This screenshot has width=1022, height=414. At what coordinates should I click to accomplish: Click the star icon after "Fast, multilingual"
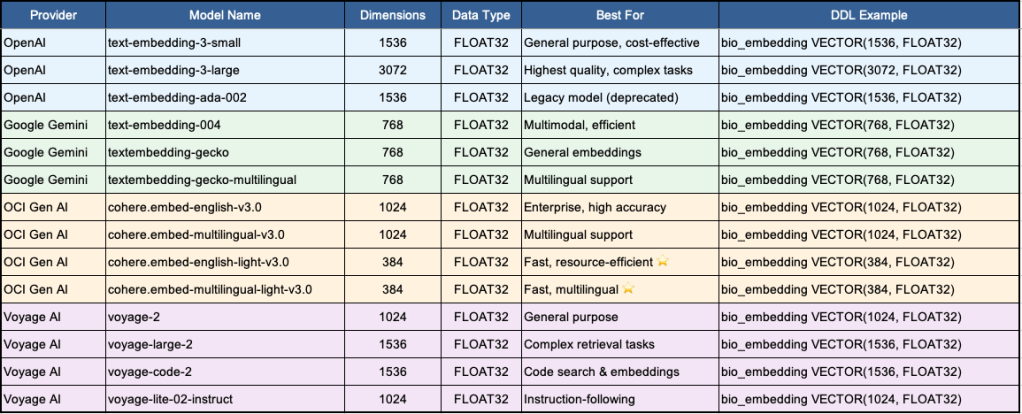coord(628,289)
